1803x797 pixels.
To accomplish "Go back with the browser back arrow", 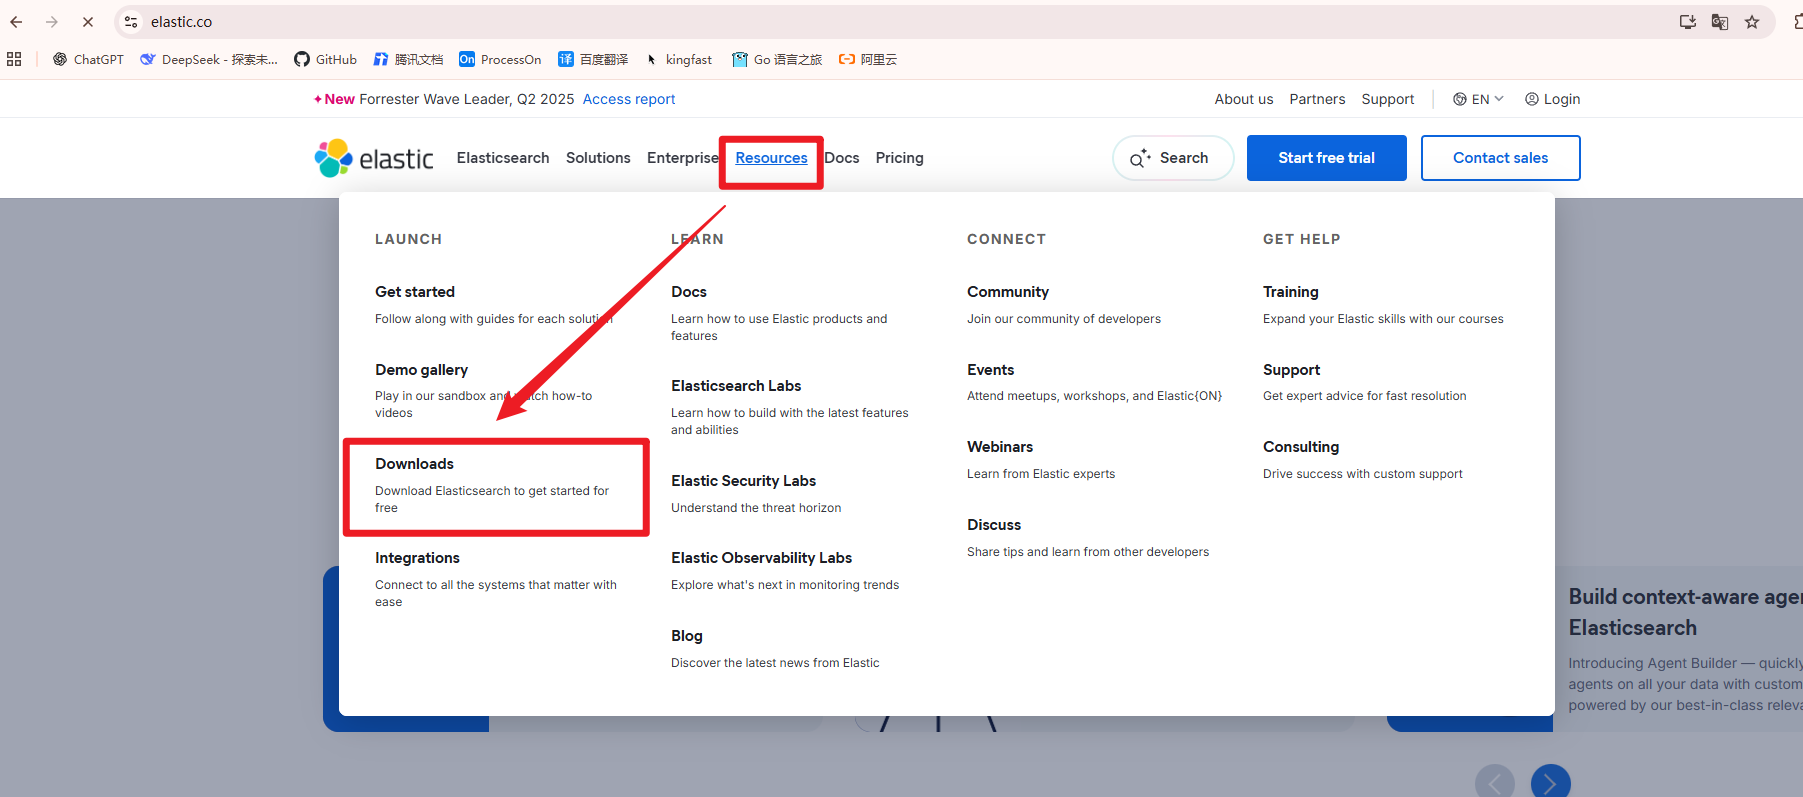I will (16, 22).
